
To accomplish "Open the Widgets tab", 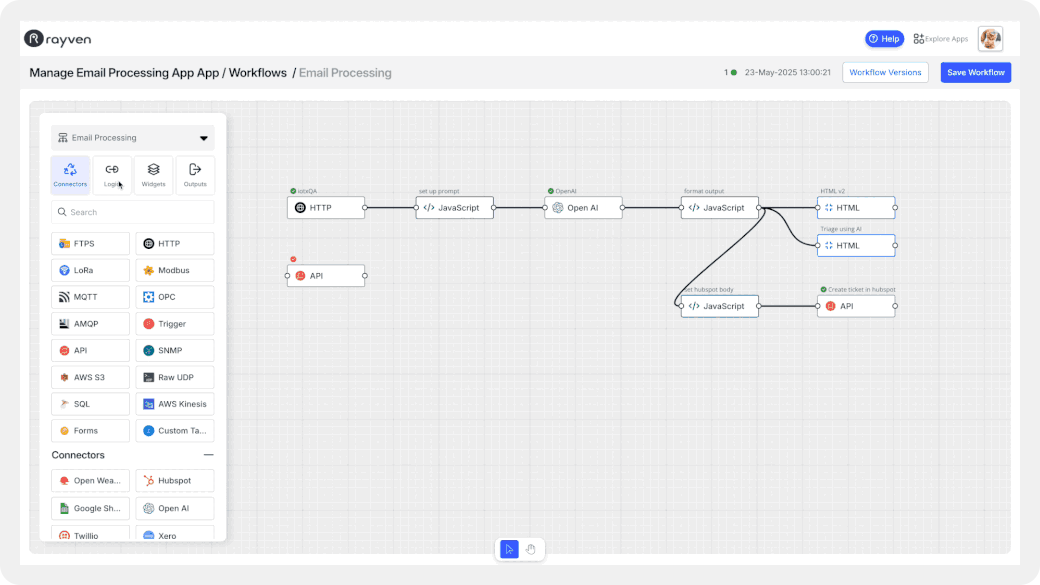I will [153, 175].
